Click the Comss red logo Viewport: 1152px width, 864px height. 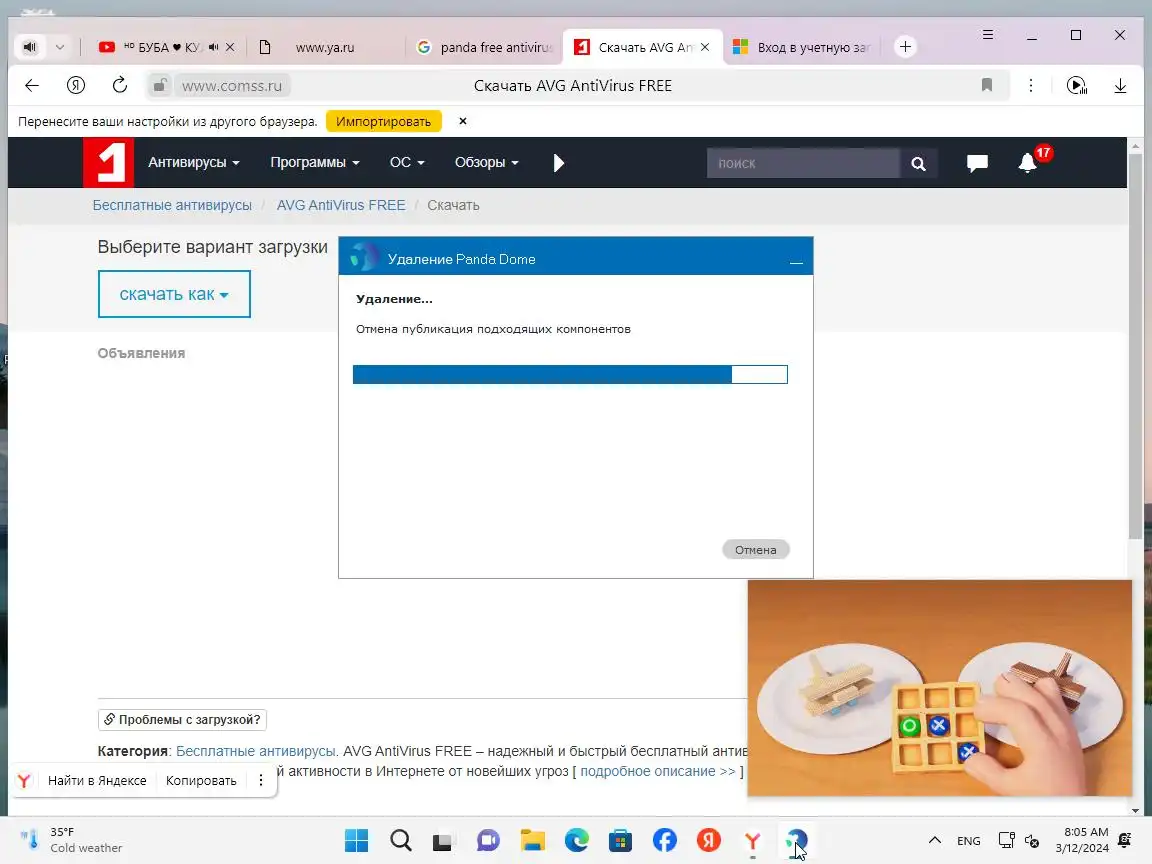[x=108, y=162]
